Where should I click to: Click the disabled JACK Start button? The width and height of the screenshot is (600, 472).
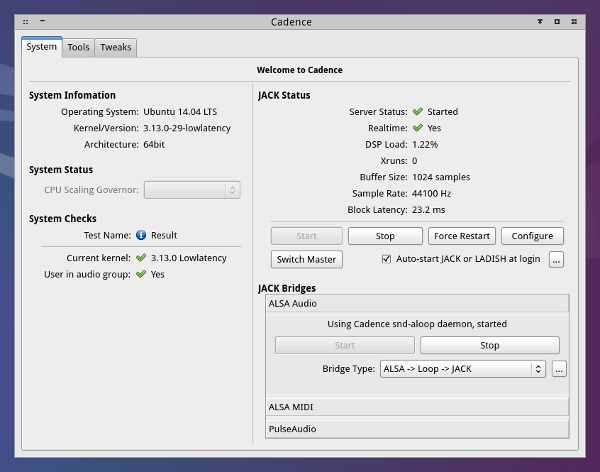click(x=307, y=236)
